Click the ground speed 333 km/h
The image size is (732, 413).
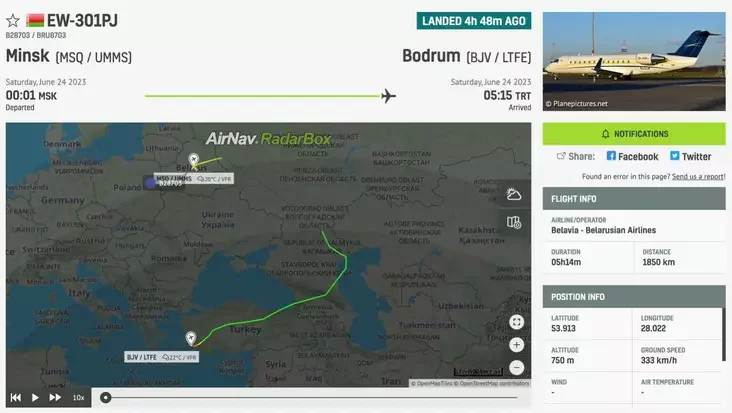point(658,360)
